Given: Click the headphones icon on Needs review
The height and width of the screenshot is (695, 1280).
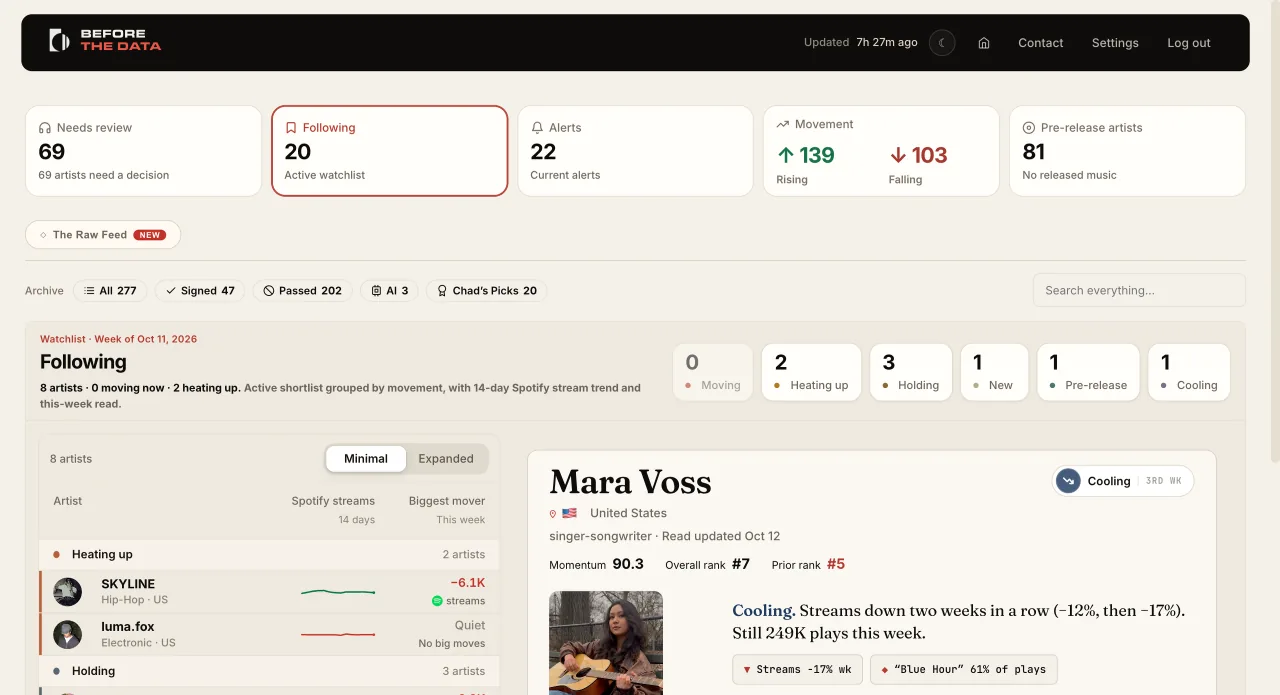Looking at the screenshot, I should click(45, 128).
